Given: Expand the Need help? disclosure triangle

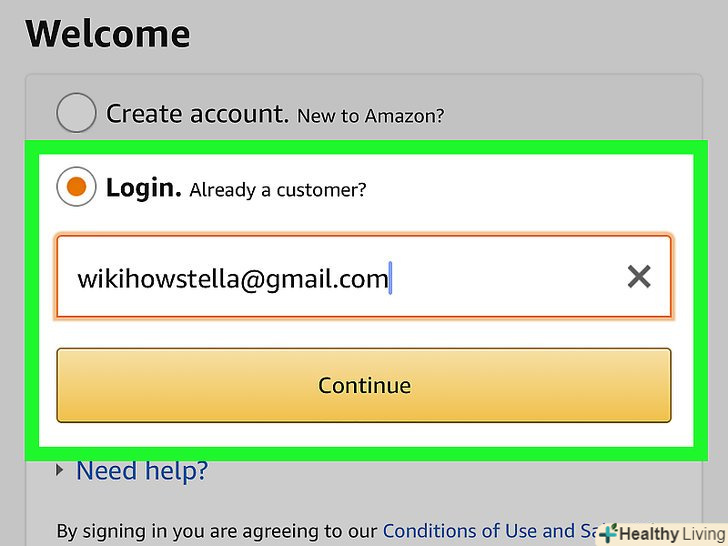Looking at the screenshot, I should (x=61, y=469).
